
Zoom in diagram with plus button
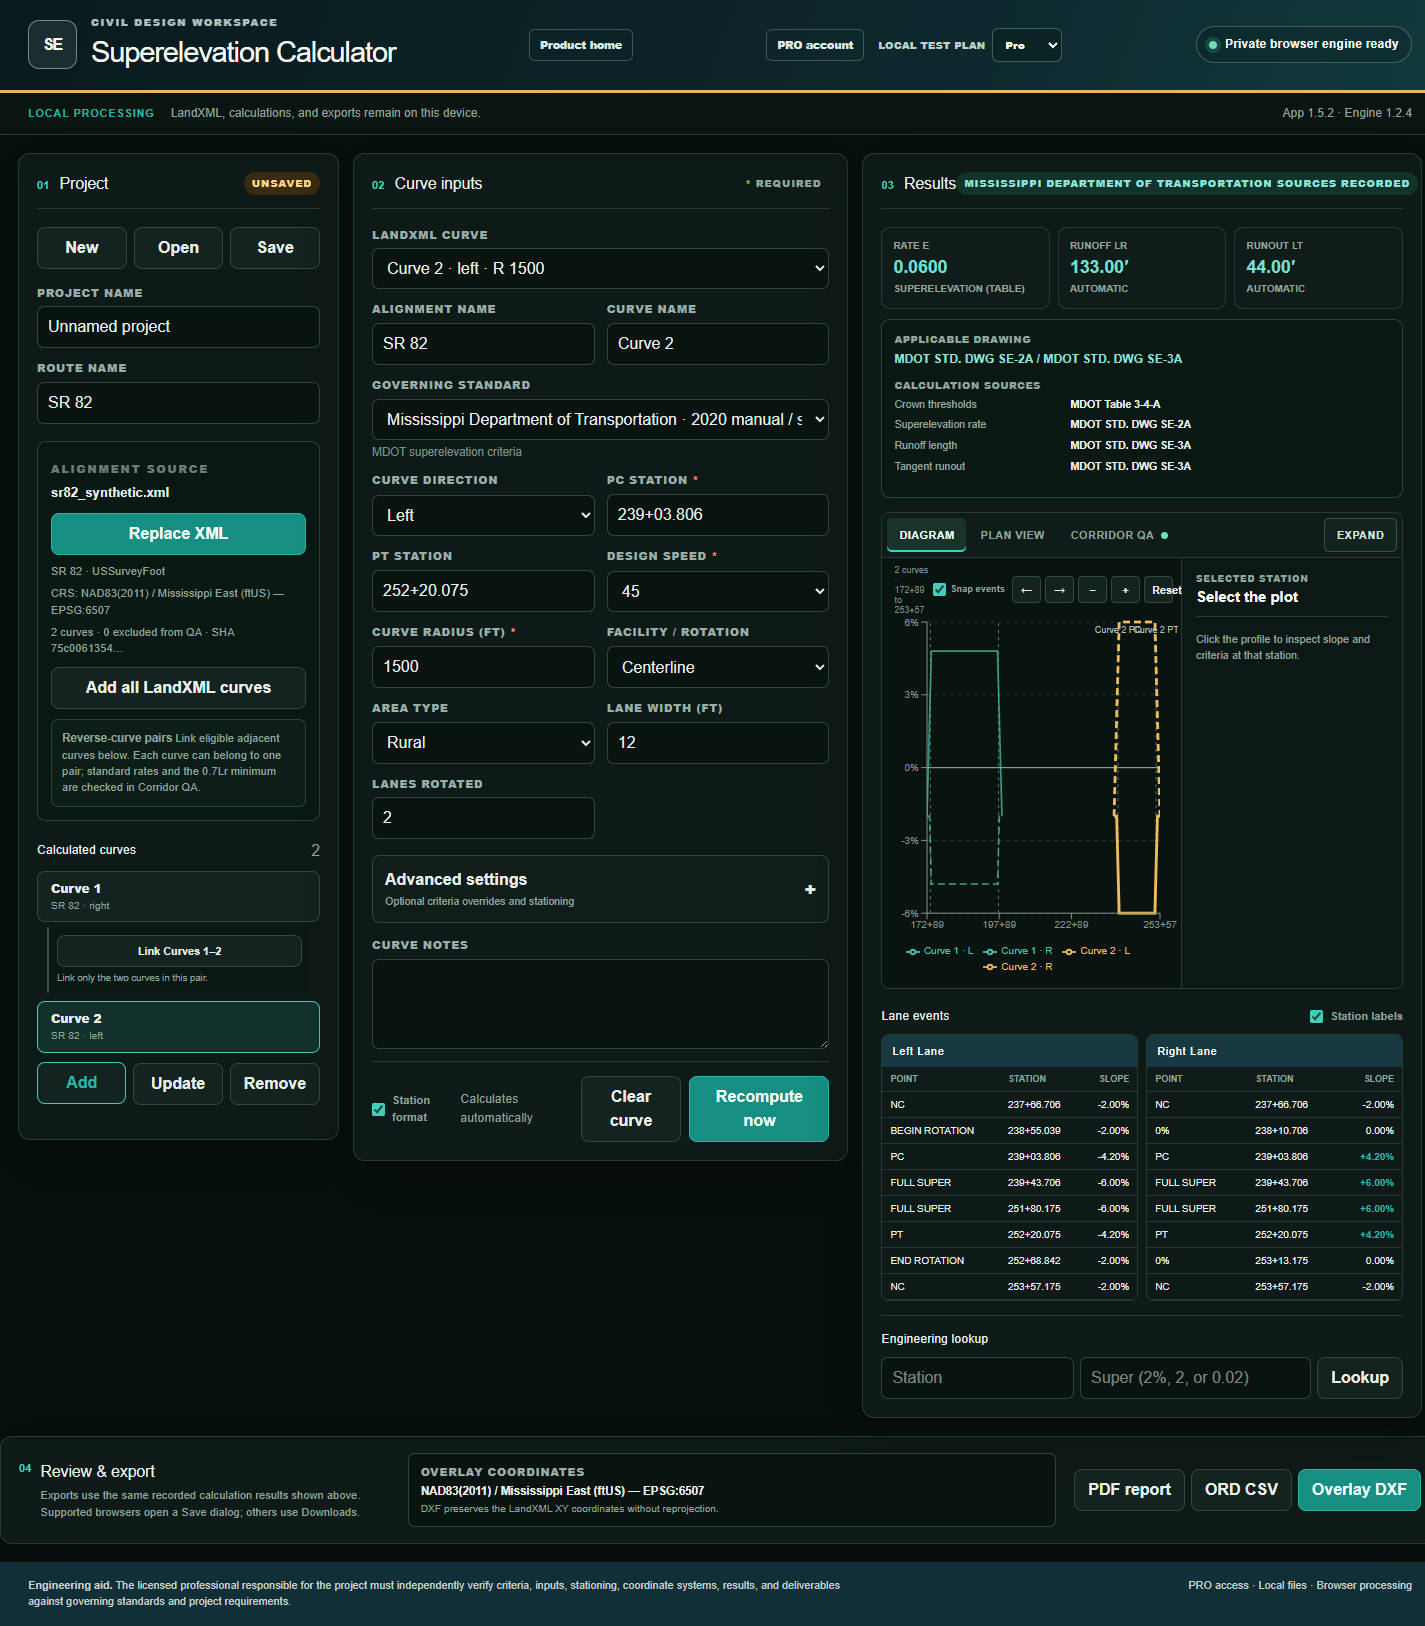[x=1125, y=590]
